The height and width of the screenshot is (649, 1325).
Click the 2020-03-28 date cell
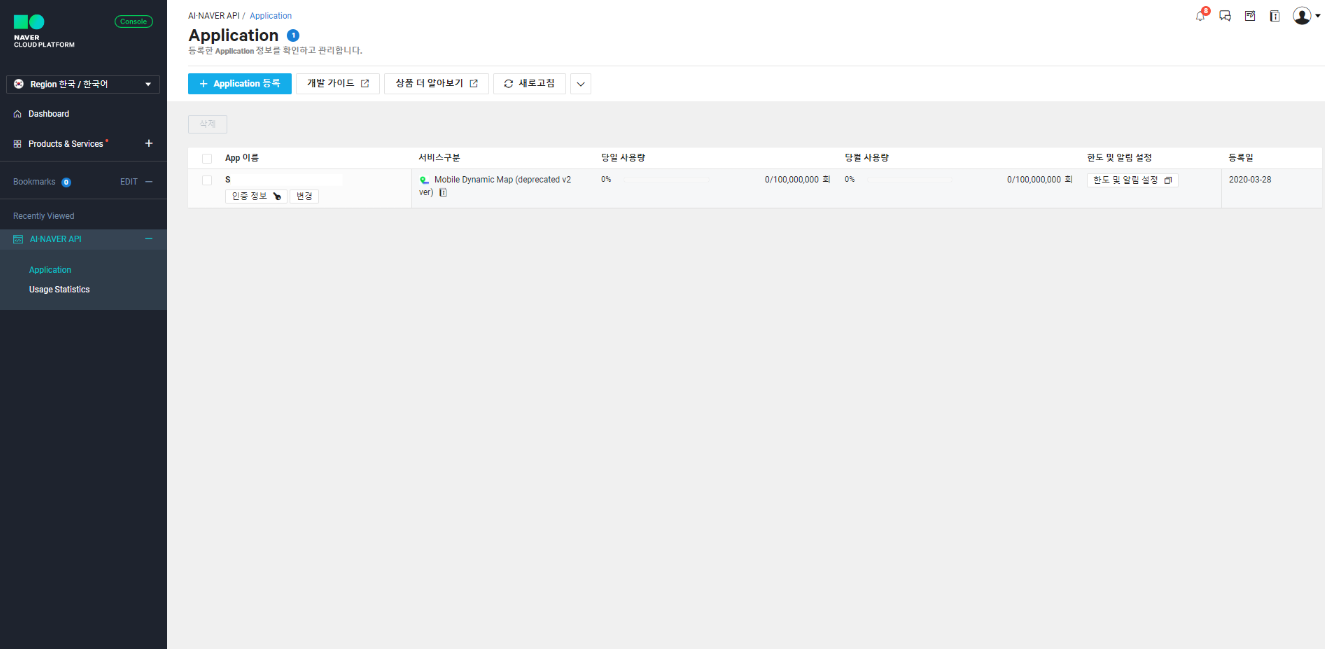(x=1250, y=180)
